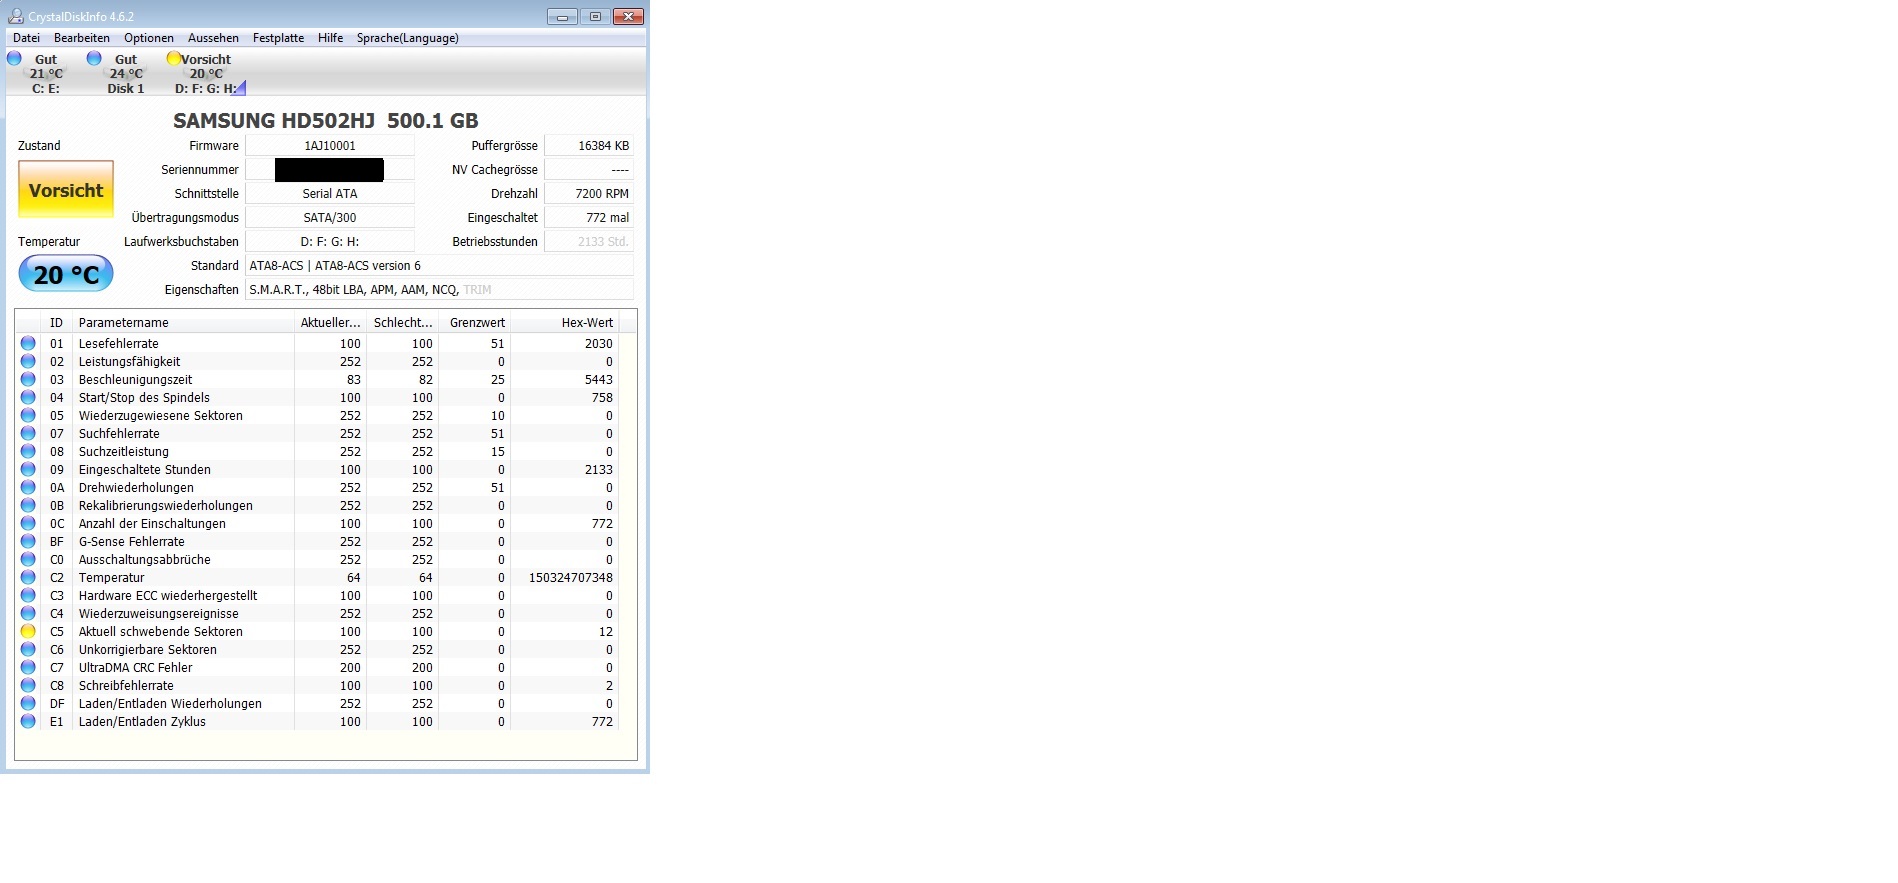This screenshot has height=883, width=1898.
Task: Click the Übertragungsmodus field SATA/300
Action: pos(330,218)
